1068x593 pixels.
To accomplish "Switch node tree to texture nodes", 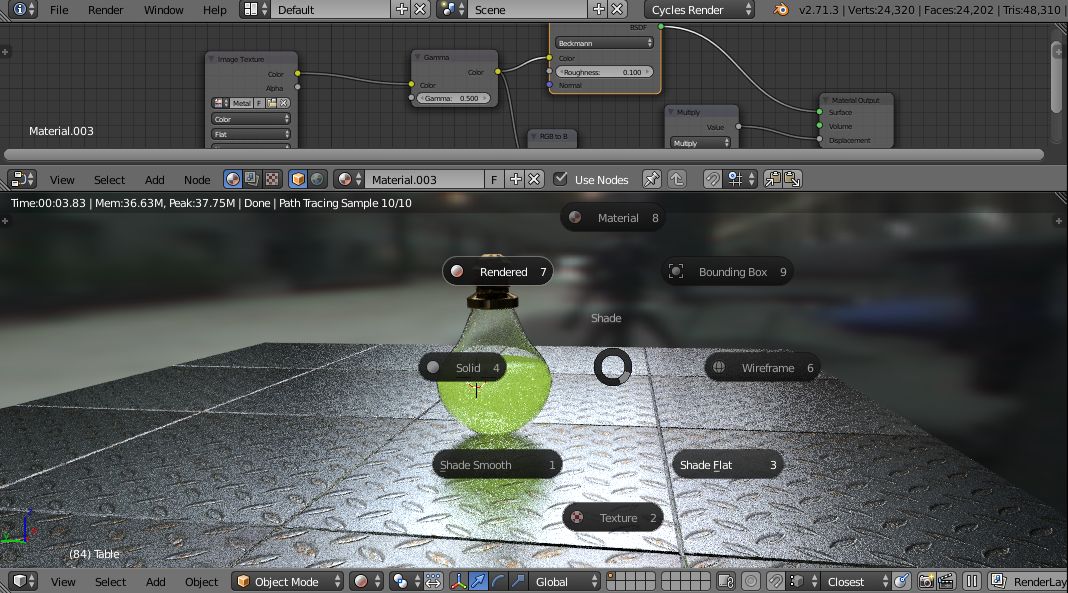I will click(272, 179).
